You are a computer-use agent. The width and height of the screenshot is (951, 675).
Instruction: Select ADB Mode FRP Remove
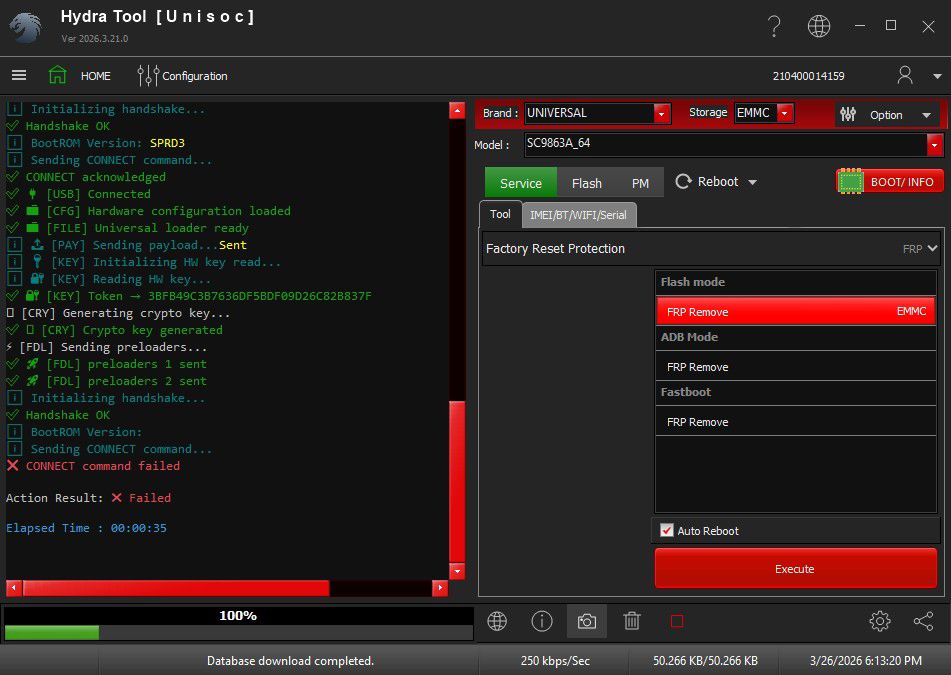(x=796, y=366)
